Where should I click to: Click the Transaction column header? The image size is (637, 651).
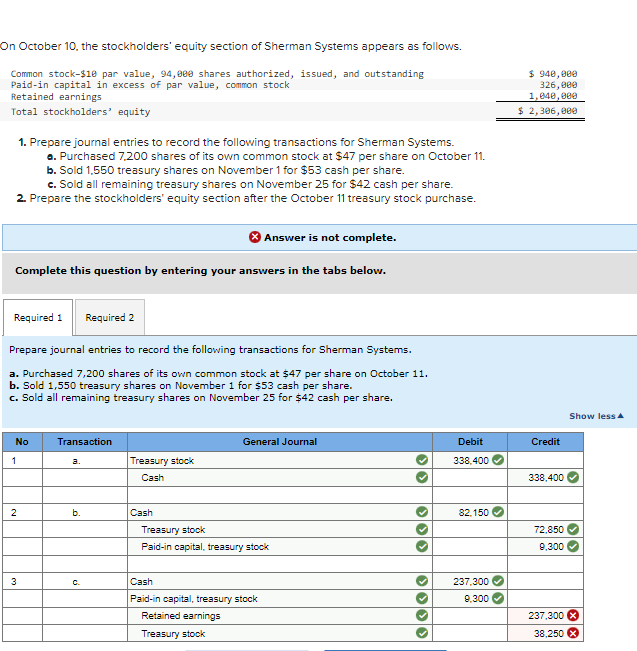click(85, 442)
